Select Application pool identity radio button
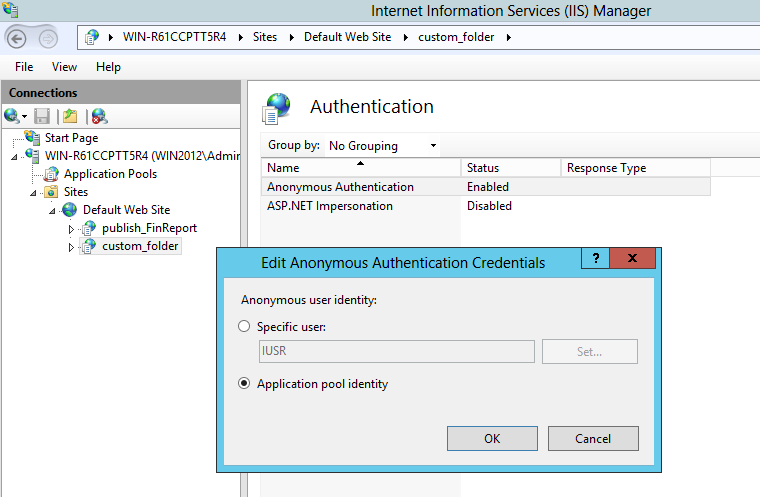 [244, 384]
